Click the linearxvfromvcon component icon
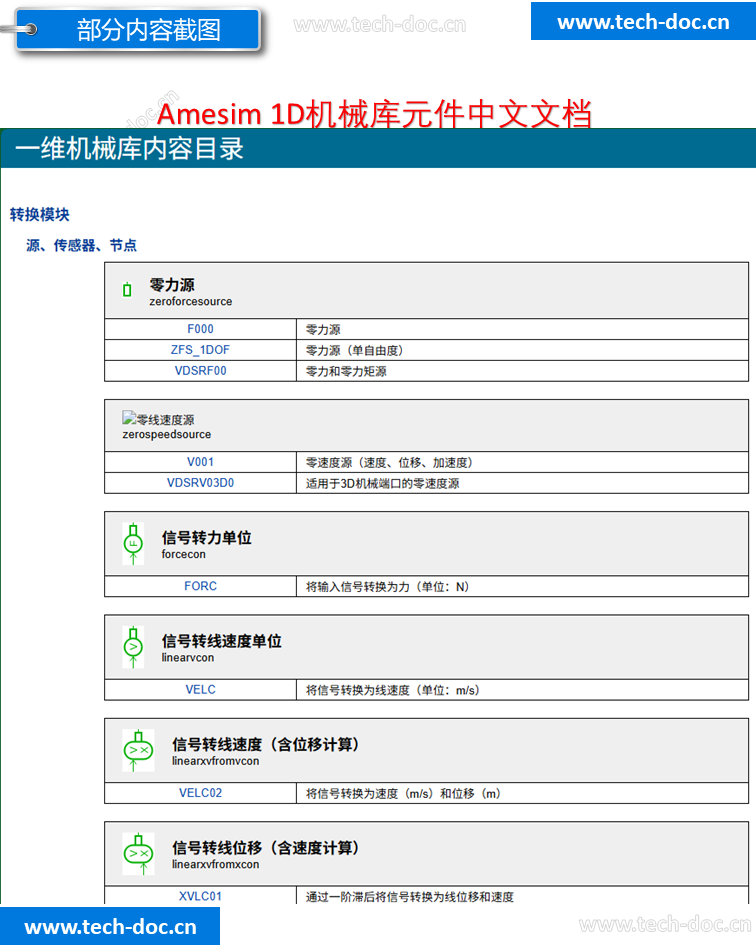 (x=139, y=751)
